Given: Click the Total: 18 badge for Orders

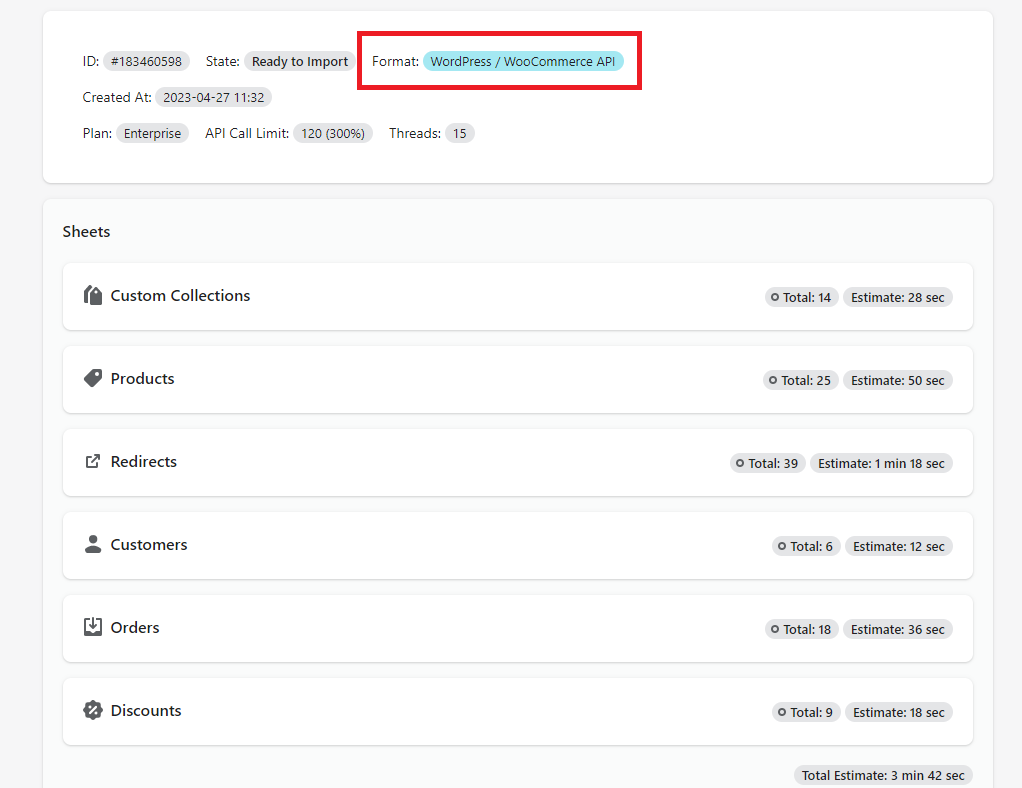Looking at the screenshot, I should pos(801,629).
